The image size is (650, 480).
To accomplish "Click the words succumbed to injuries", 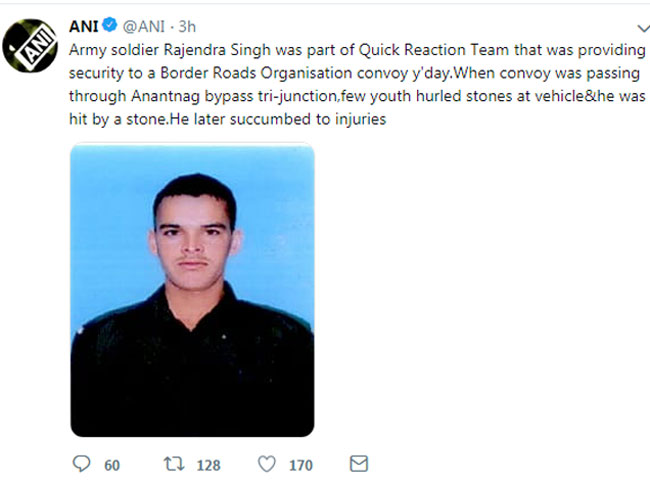I will (x=308, y=119).
